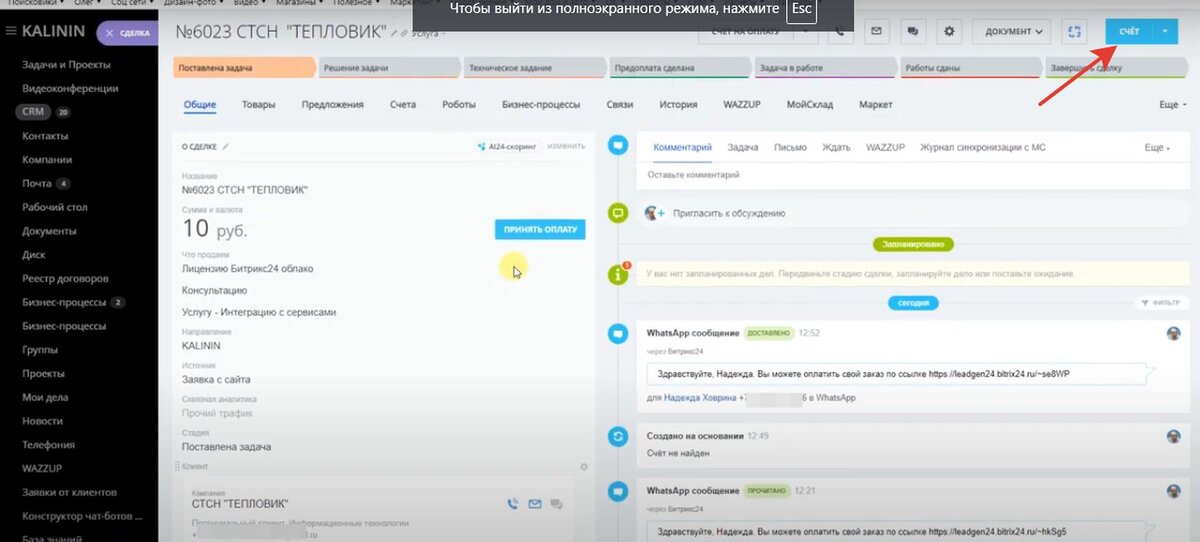Copy deal link via chain icon near title
Image resolution: width=1200 pixels, height=542 pixels.
405,33
